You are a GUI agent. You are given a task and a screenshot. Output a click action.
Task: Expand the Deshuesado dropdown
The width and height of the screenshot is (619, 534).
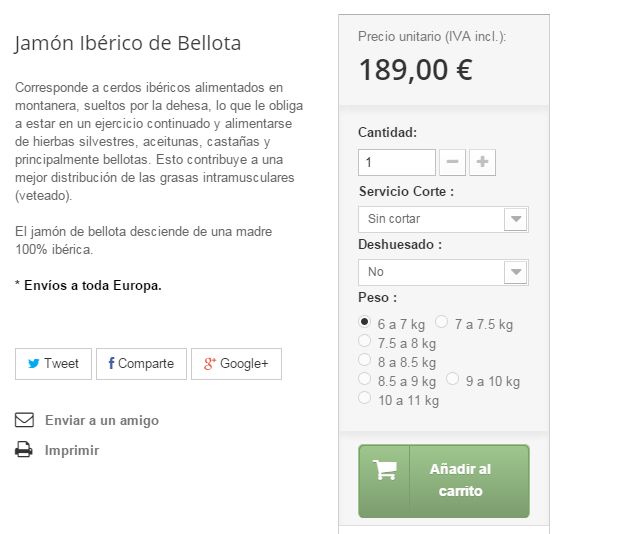coord(443,272)
